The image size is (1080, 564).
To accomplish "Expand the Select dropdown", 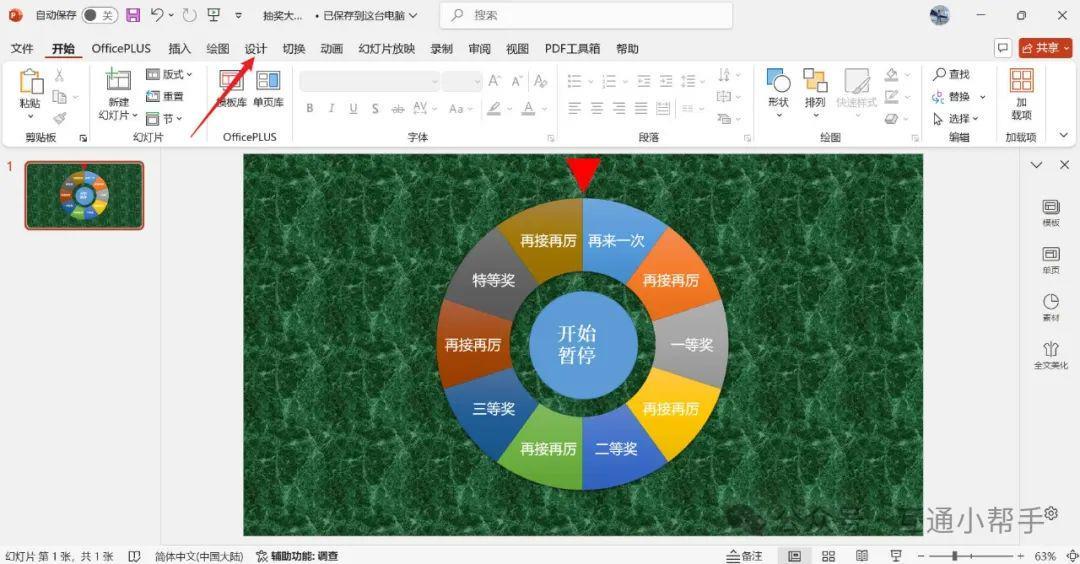I will click(956, 118).
